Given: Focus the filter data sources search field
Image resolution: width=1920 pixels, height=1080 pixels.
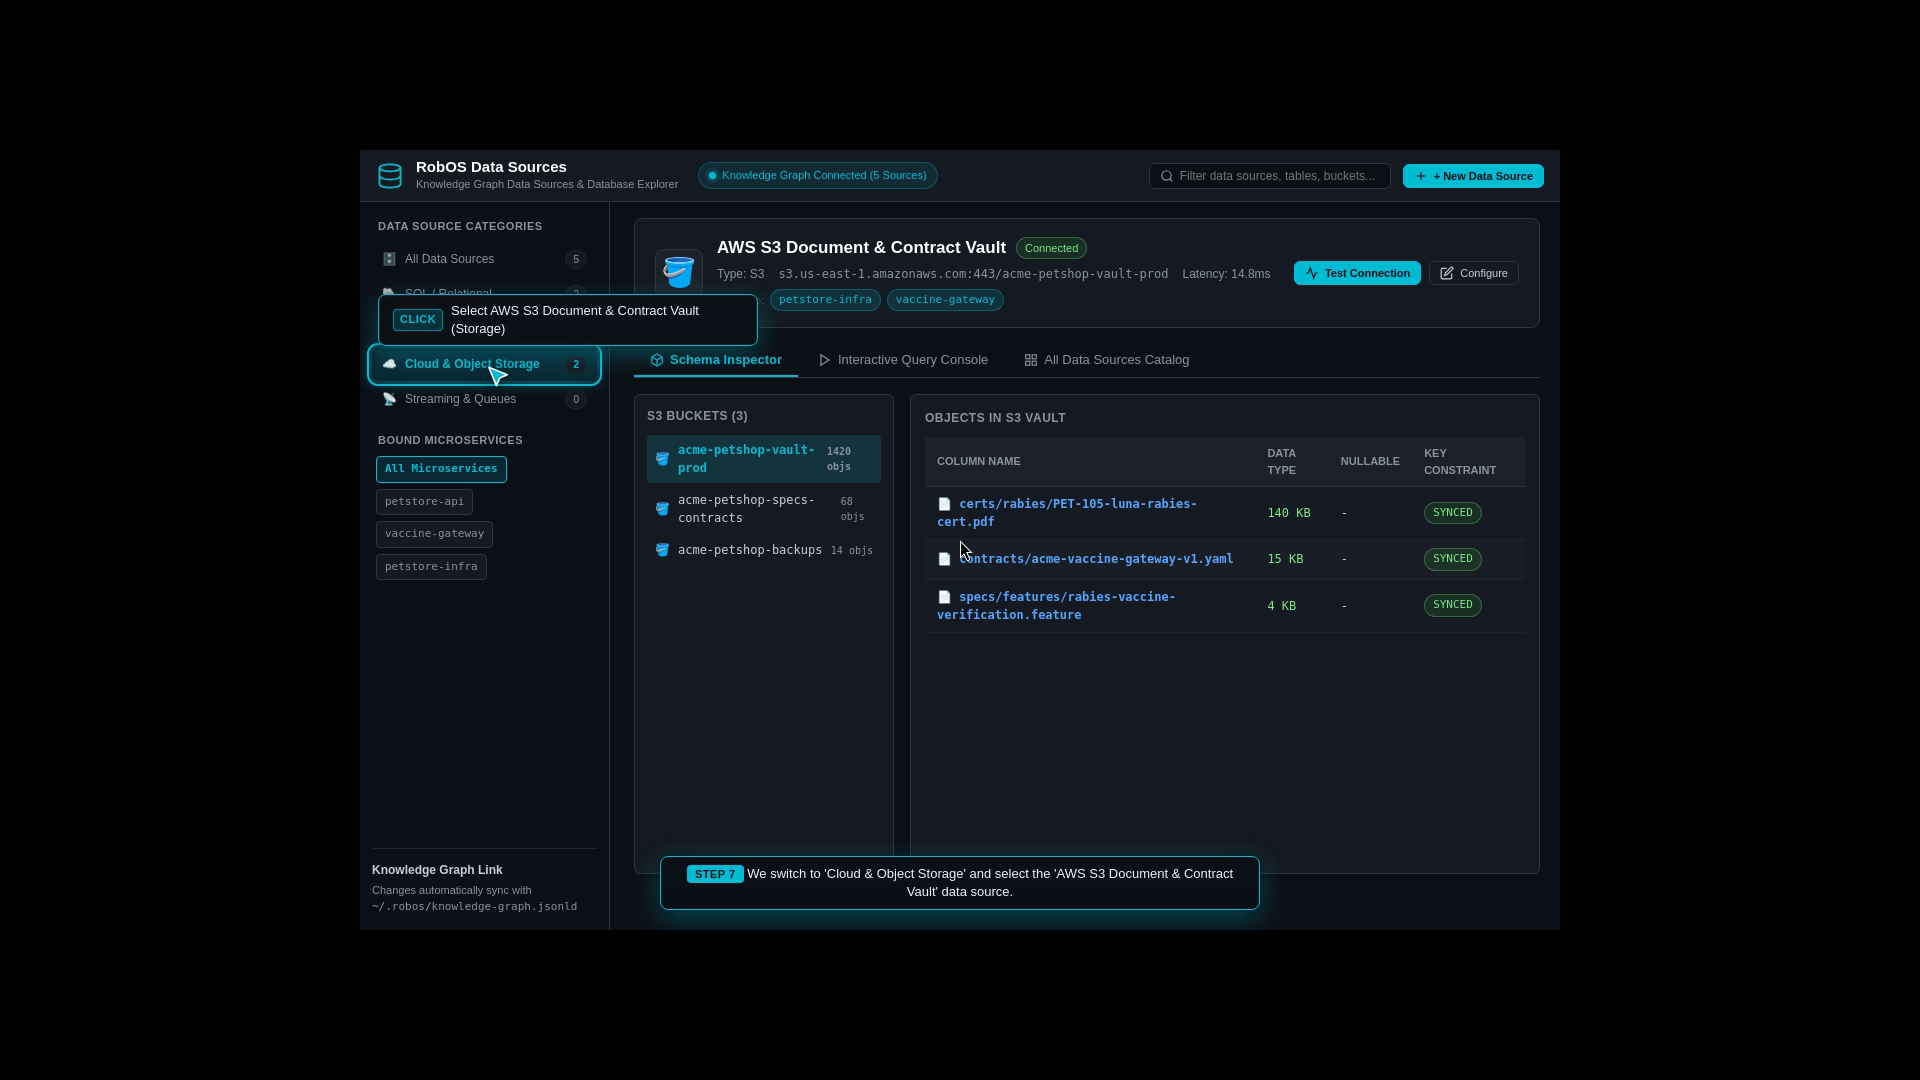Looking at the screenshot, I should 1270,176.
